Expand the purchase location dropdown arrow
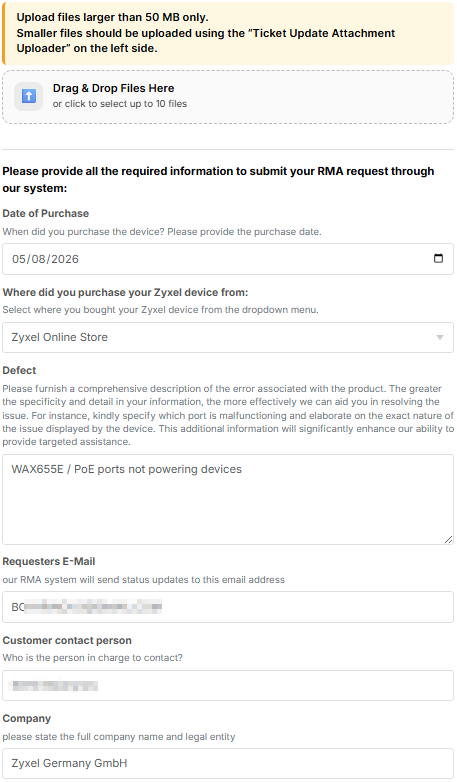 point(440,338)
